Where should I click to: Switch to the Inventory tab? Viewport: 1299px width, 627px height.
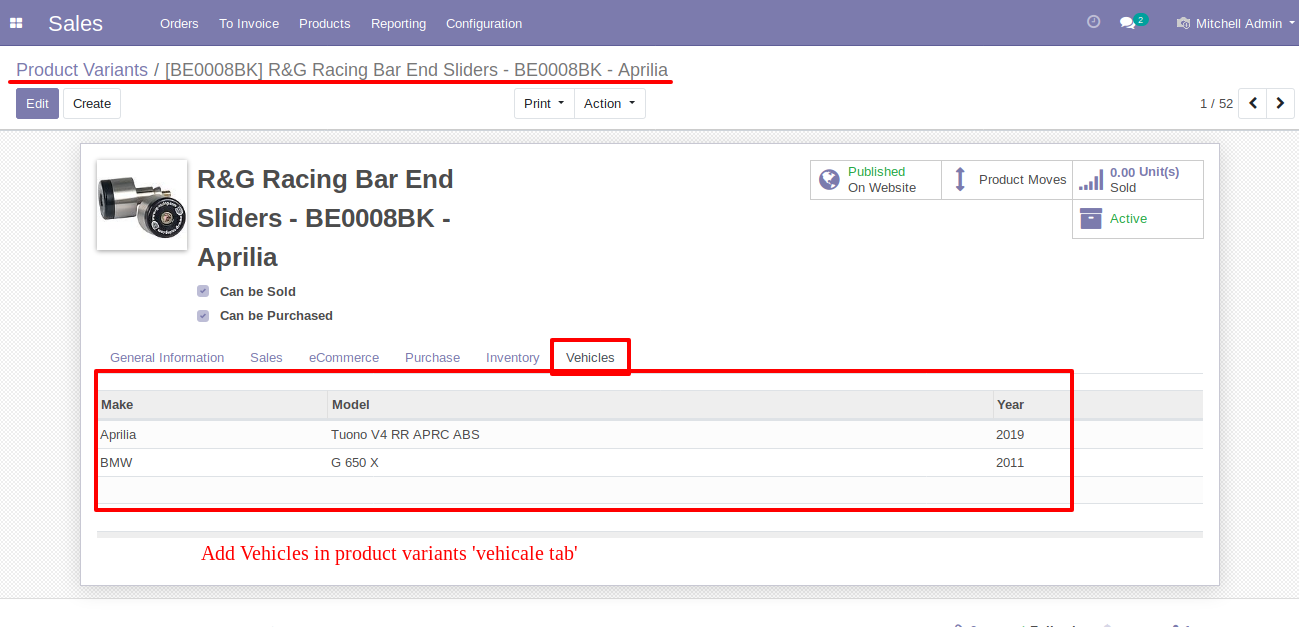coord(513,357)
